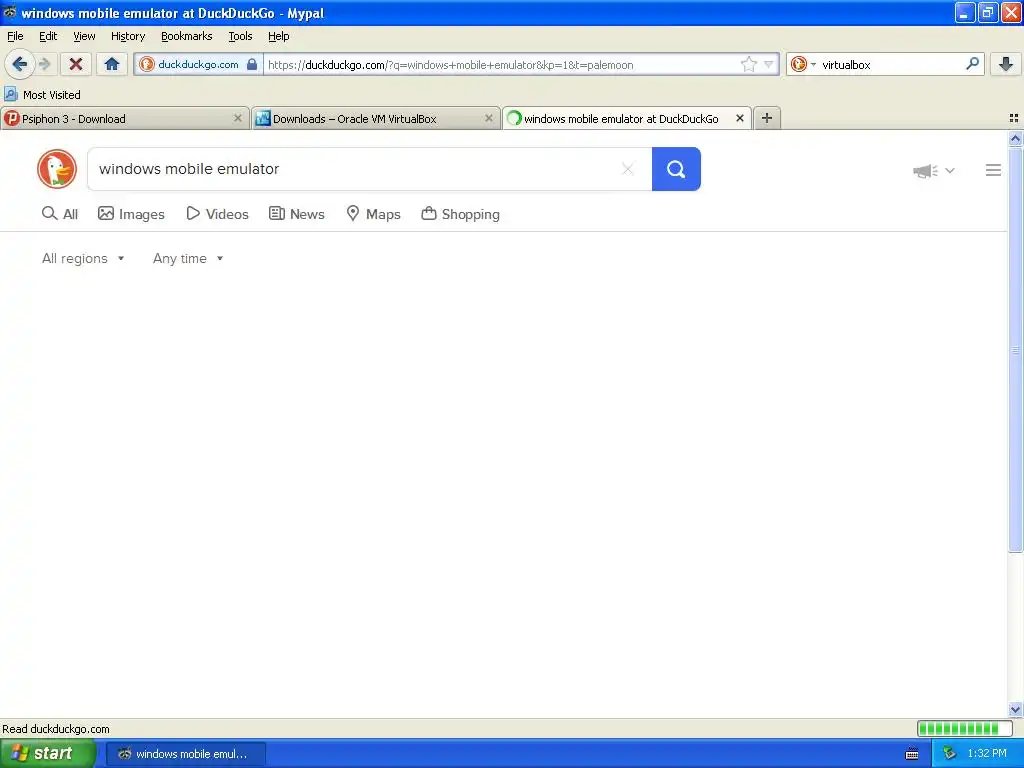This screenshot has width=1024, height=768.
Task: Close the Oracle VM VirtualBox tab
Action: (488, 118)
